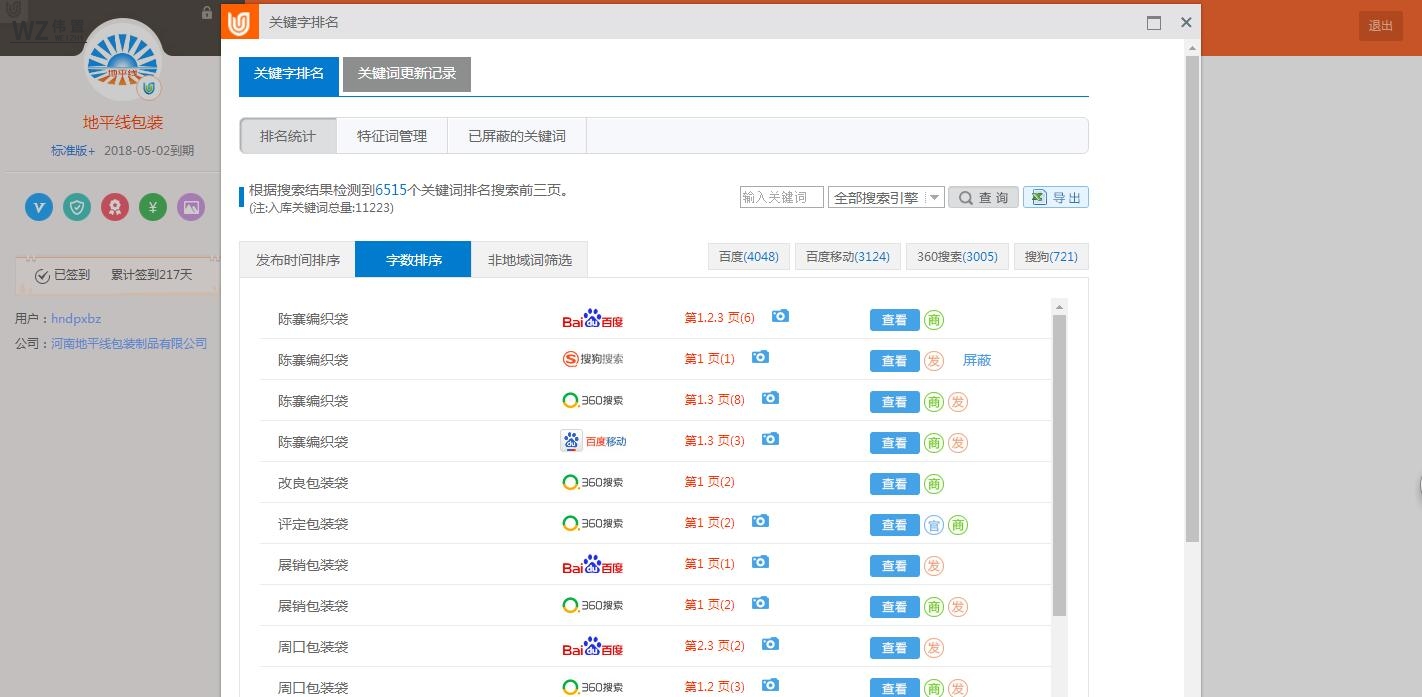Click the blue V verification badge icon

tap(39, 207)
